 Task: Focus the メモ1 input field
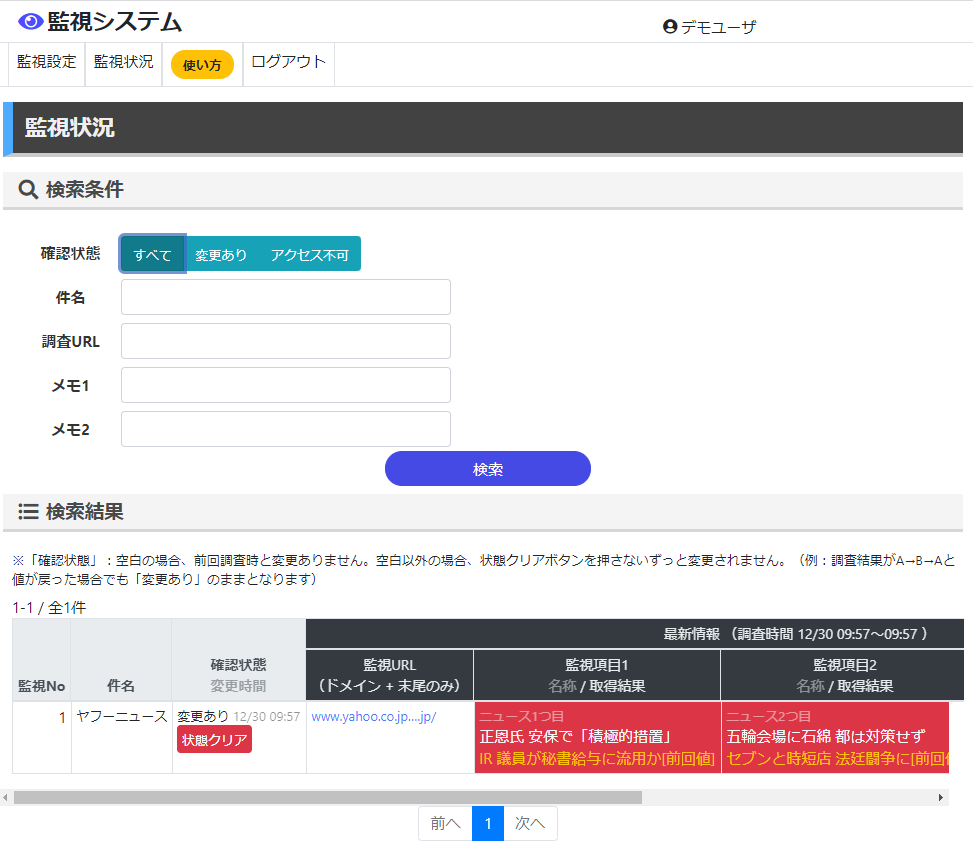pyautogui.click(x=285, y=385)
